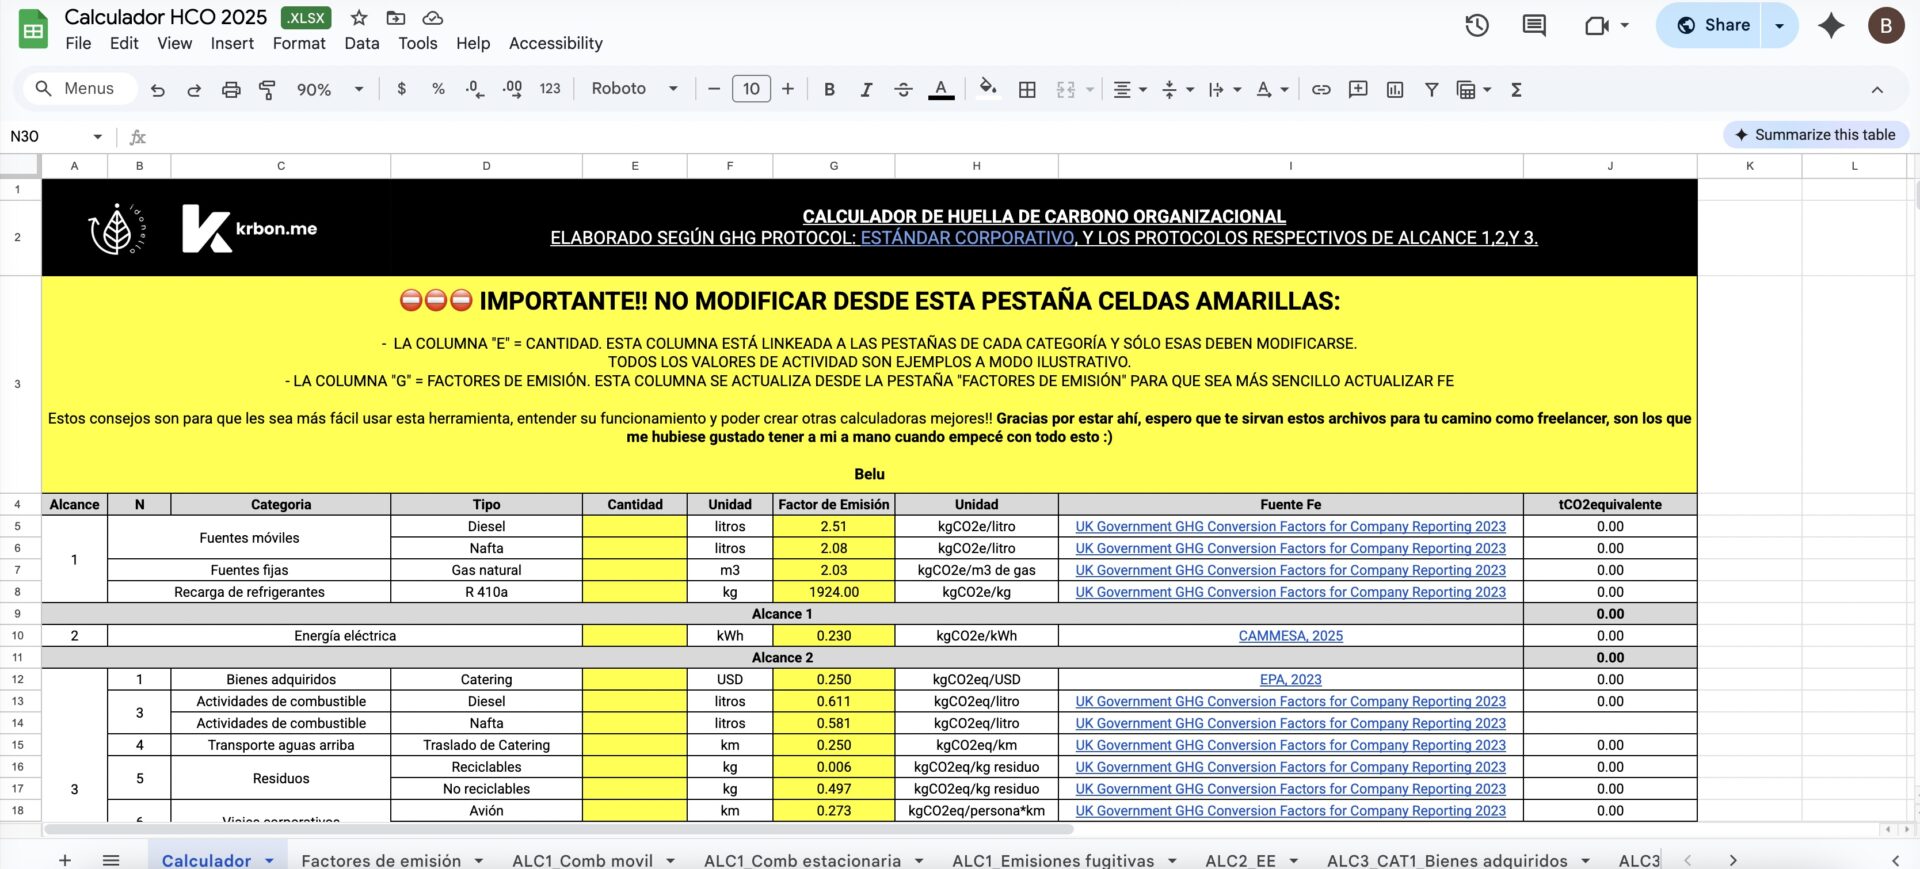Click the Insert link icon
Viewport: 1920px width, 869px height.
click(1321, 90)
